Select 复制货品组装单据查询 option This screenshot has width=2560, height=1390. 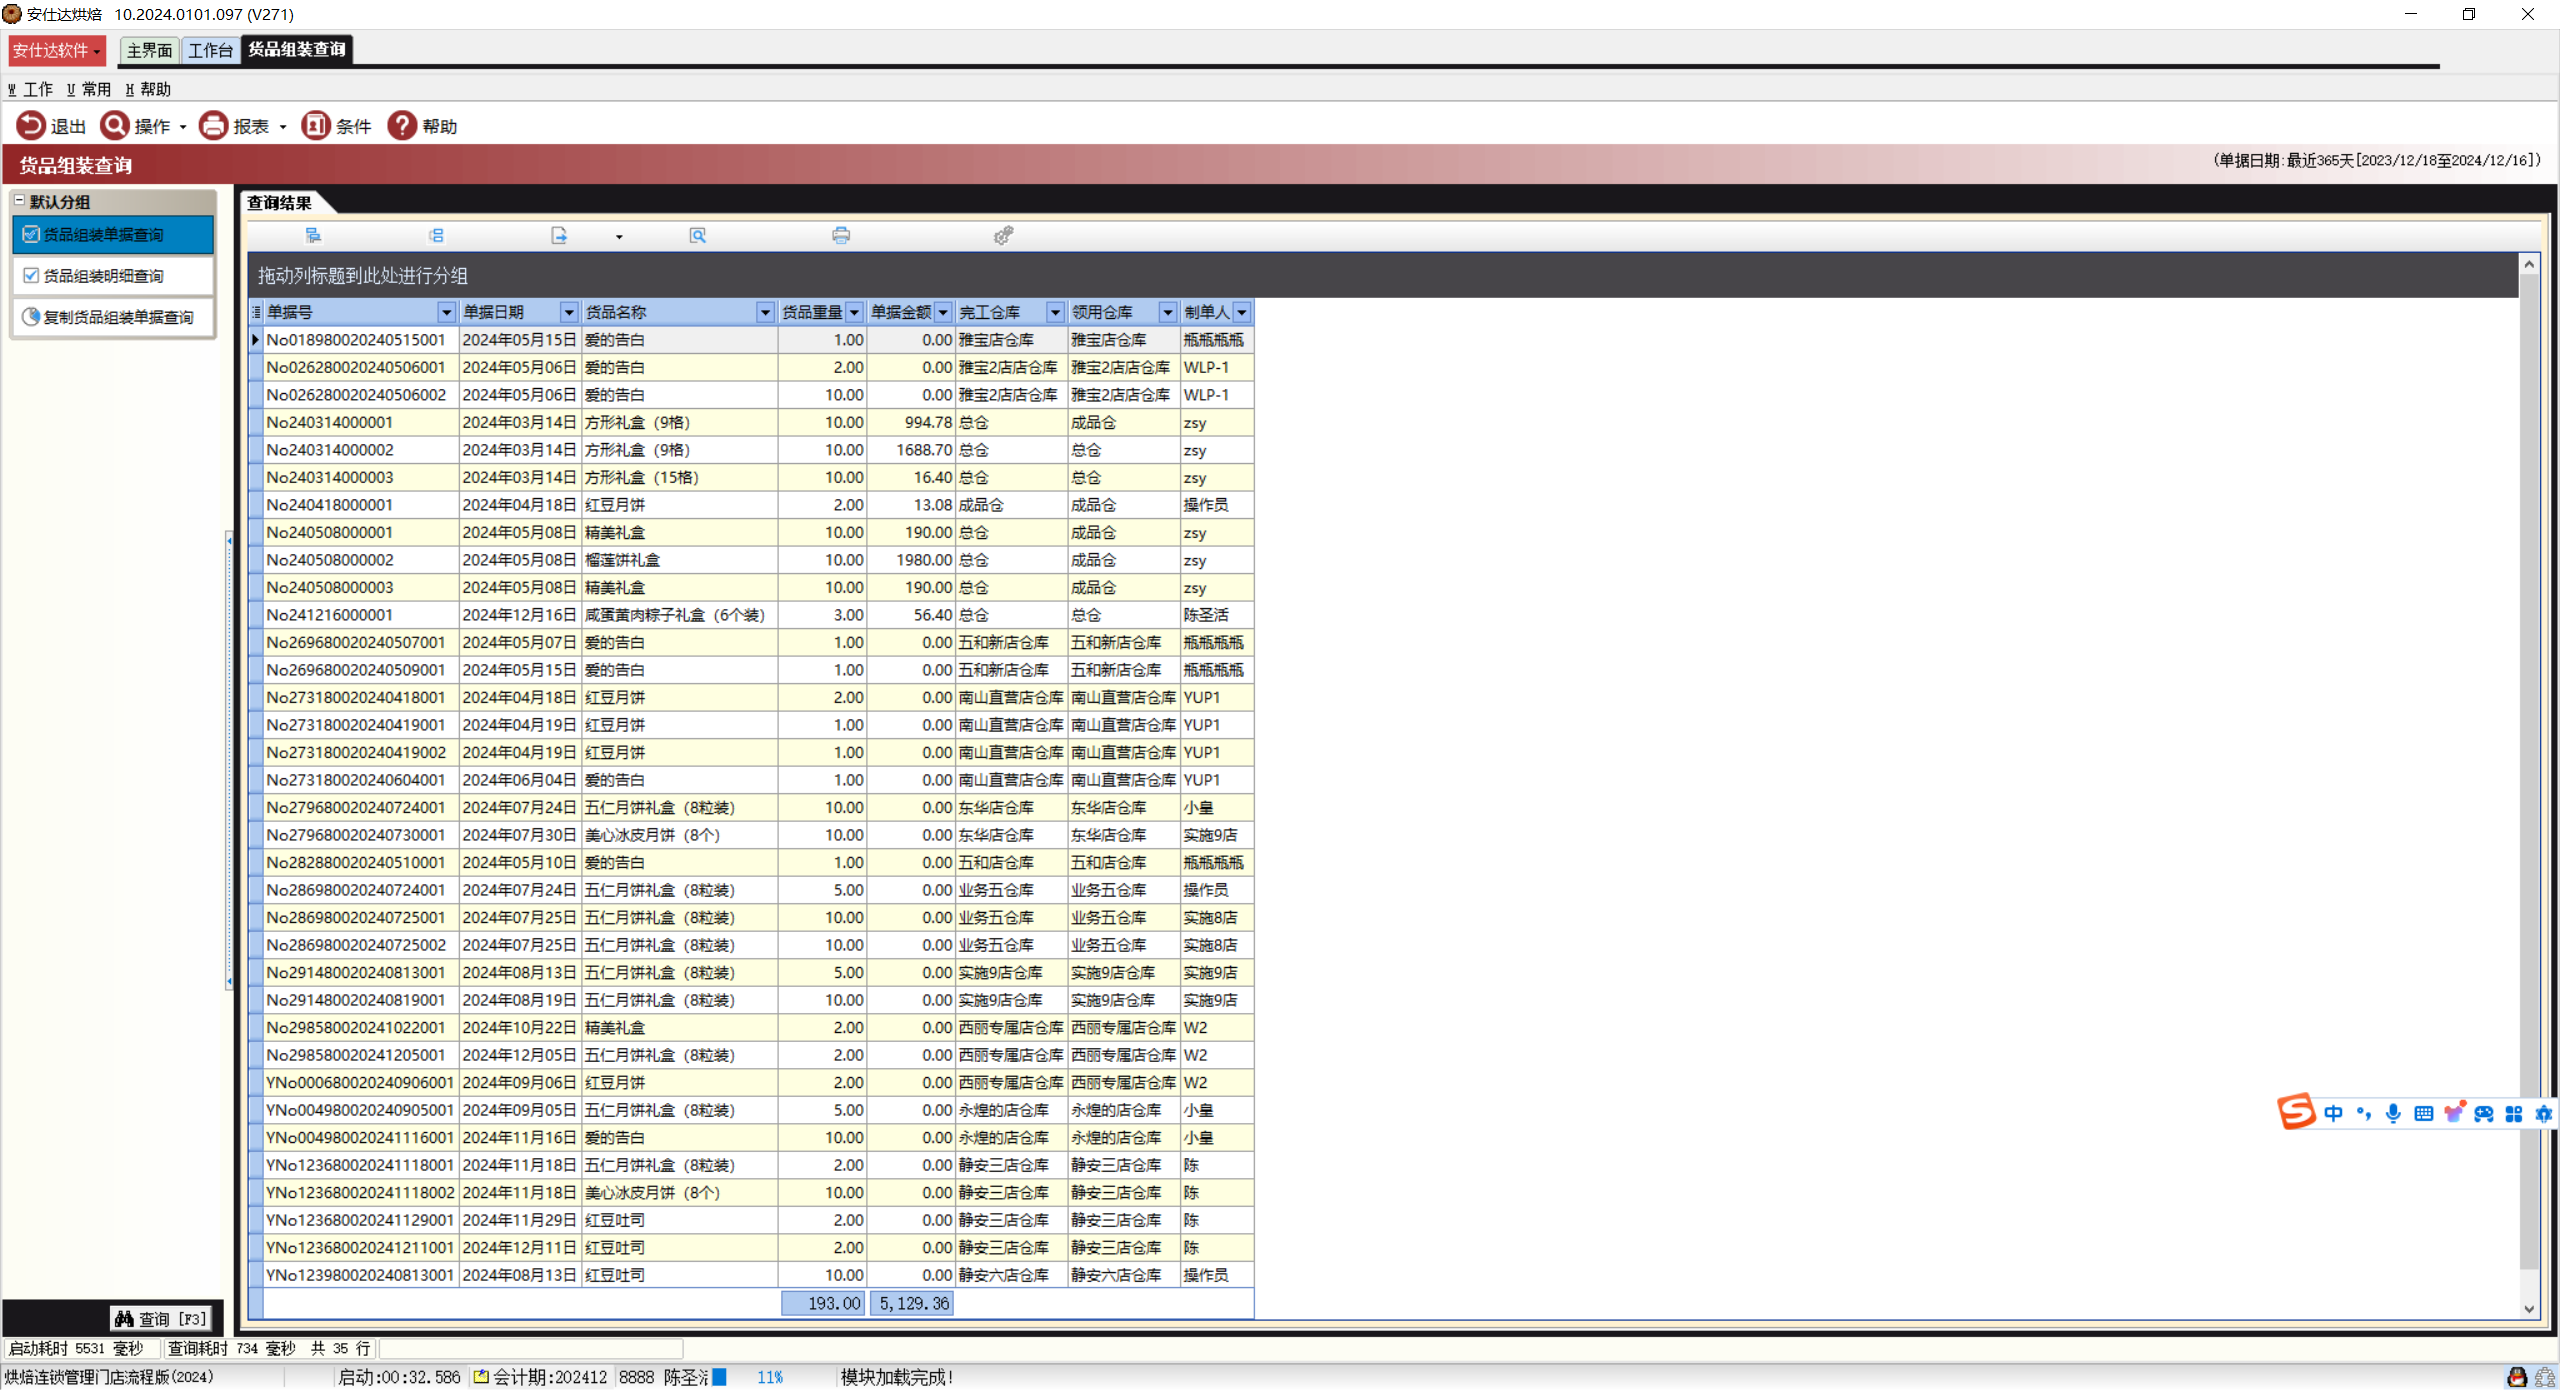(x=117, y=317)
